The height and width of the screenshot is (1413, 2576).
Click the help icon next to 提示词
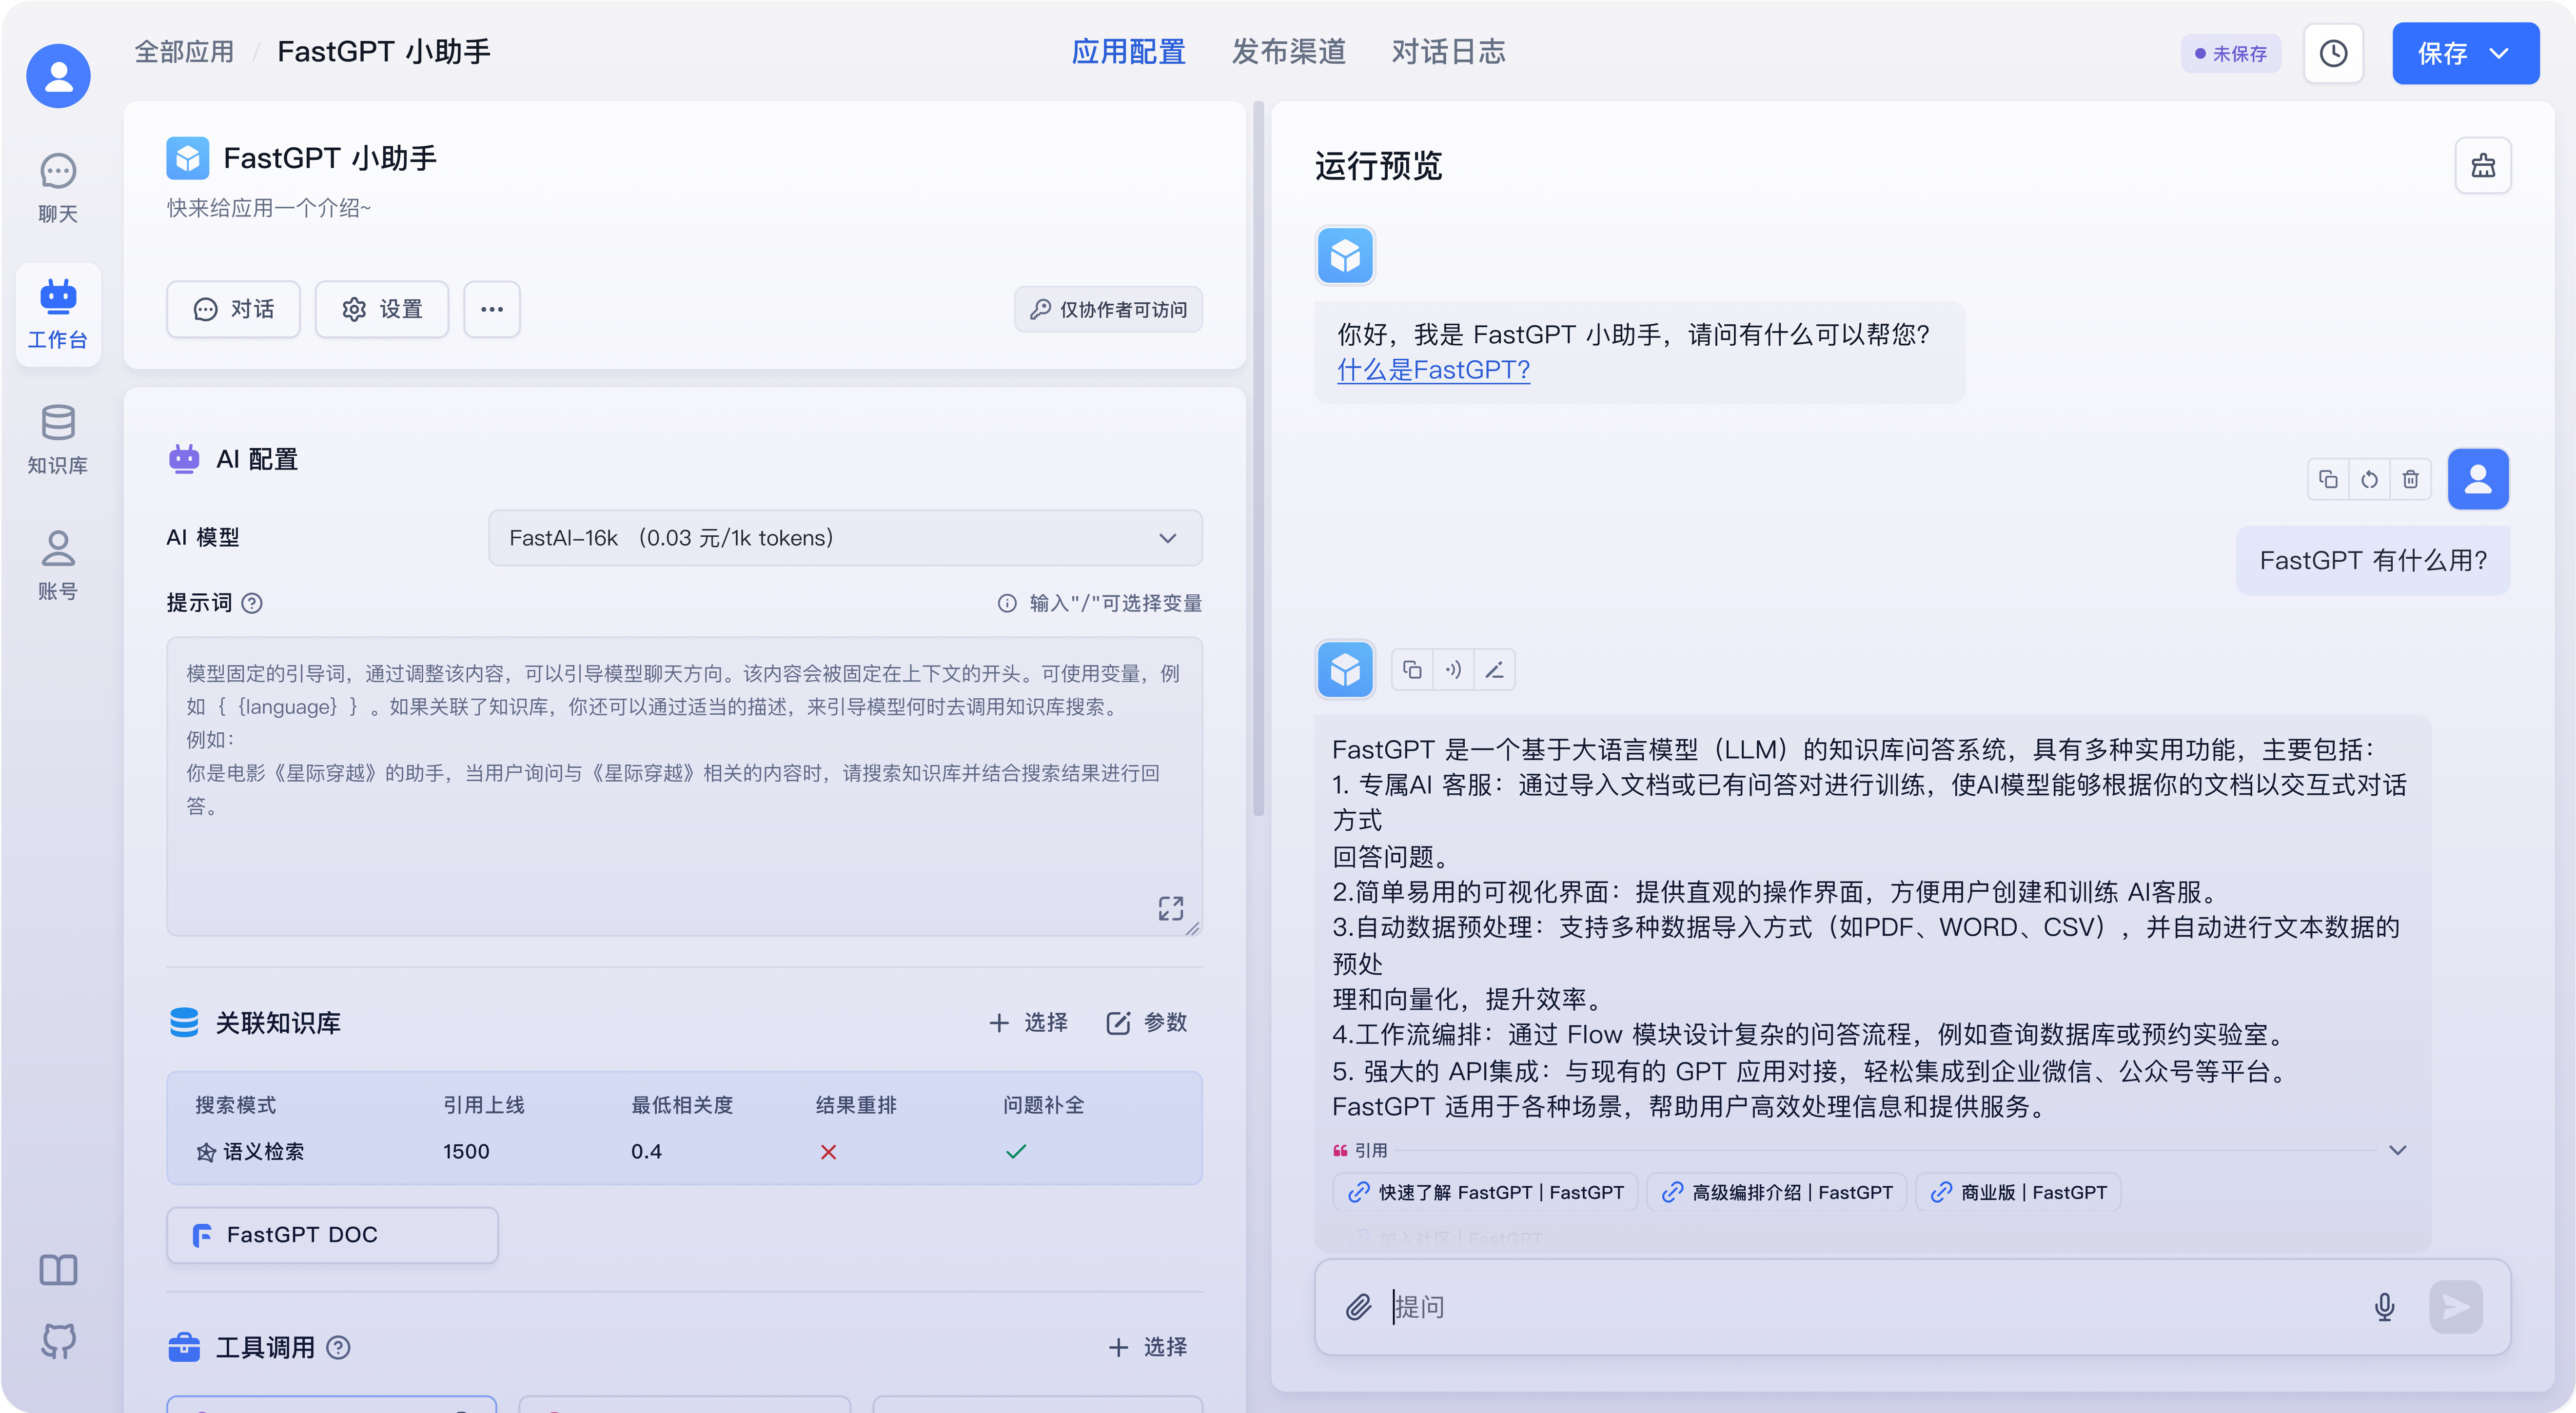[252, 603]
